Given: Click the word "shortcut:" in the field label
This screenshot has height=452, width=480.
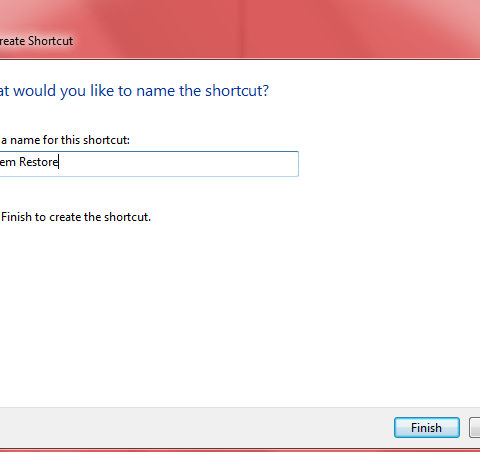Looking at the screenshot, I should pyautogui.click(x=106, y=140).
